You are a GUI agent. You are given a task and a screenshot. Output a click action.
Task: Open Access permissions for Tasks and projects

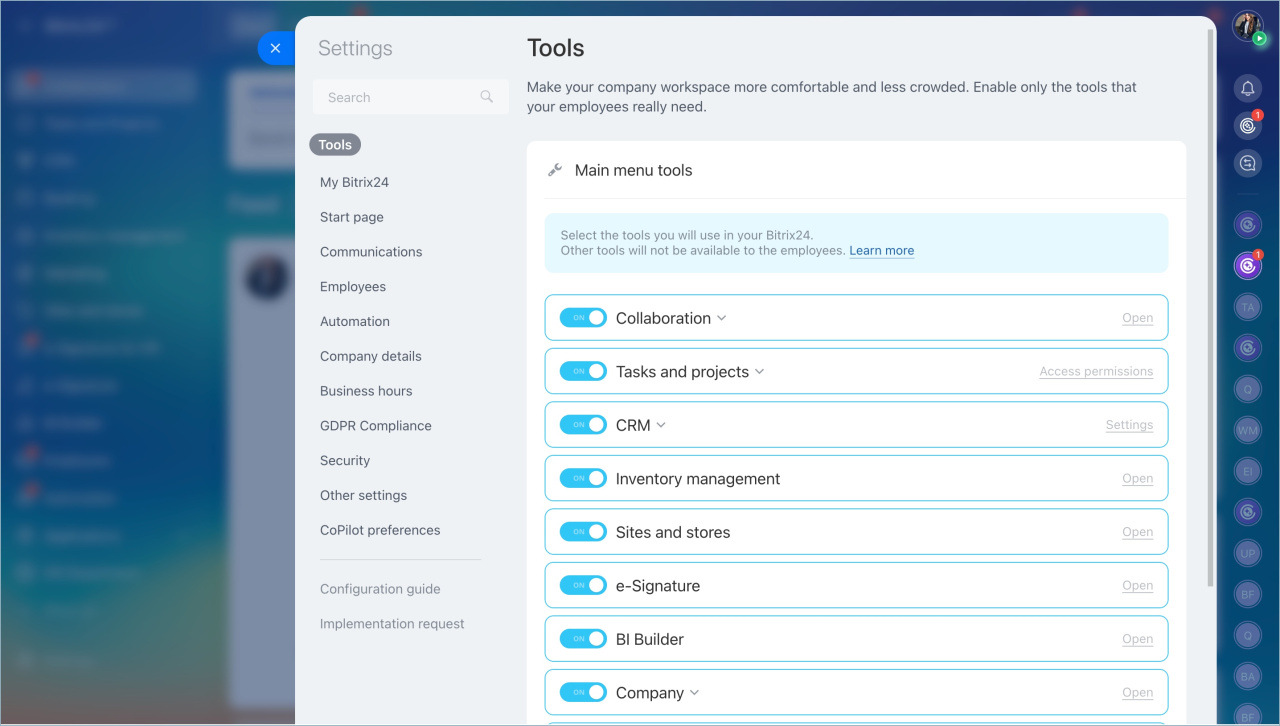(1096, 372)
